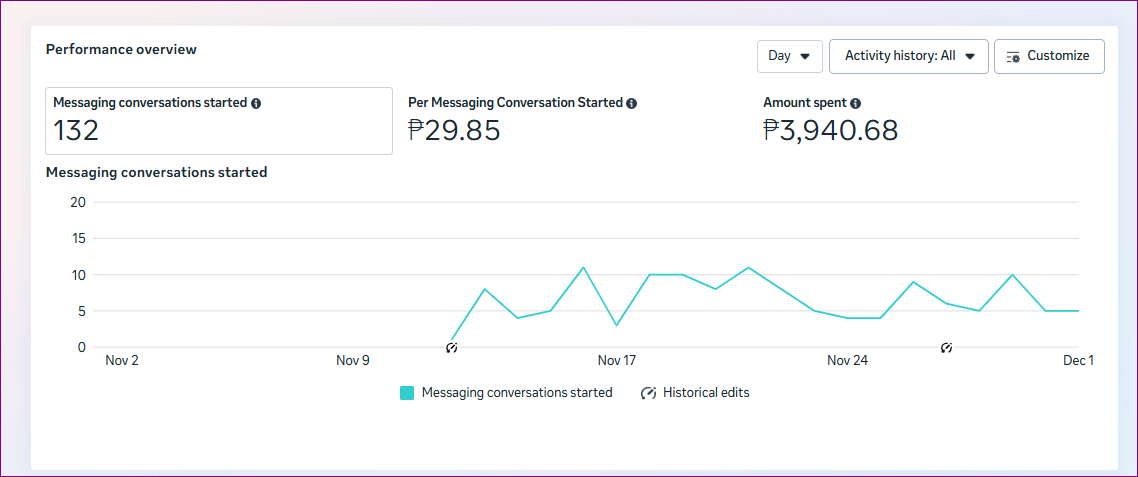Open the Day granularity dropdown
The height and width of the screenshot is (477, 1138).
click(789, 57)
